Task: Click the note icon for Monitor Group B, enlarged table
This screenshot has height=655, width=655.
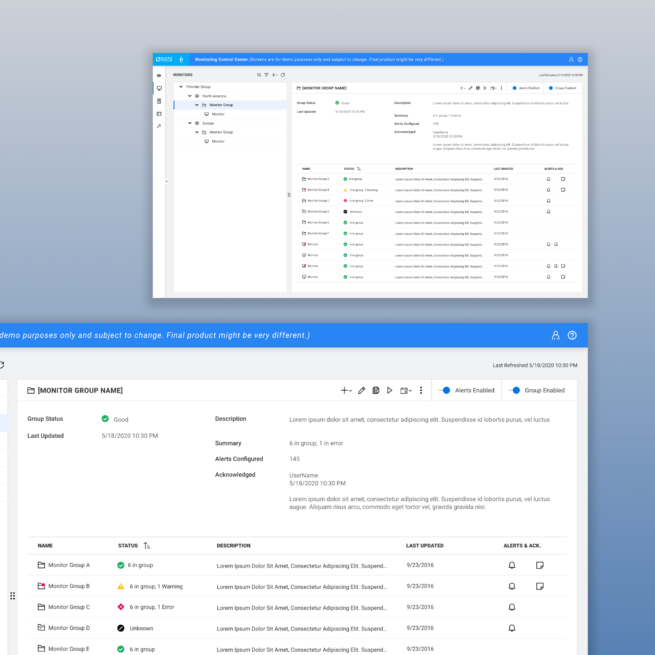Action: pos(540,586)
